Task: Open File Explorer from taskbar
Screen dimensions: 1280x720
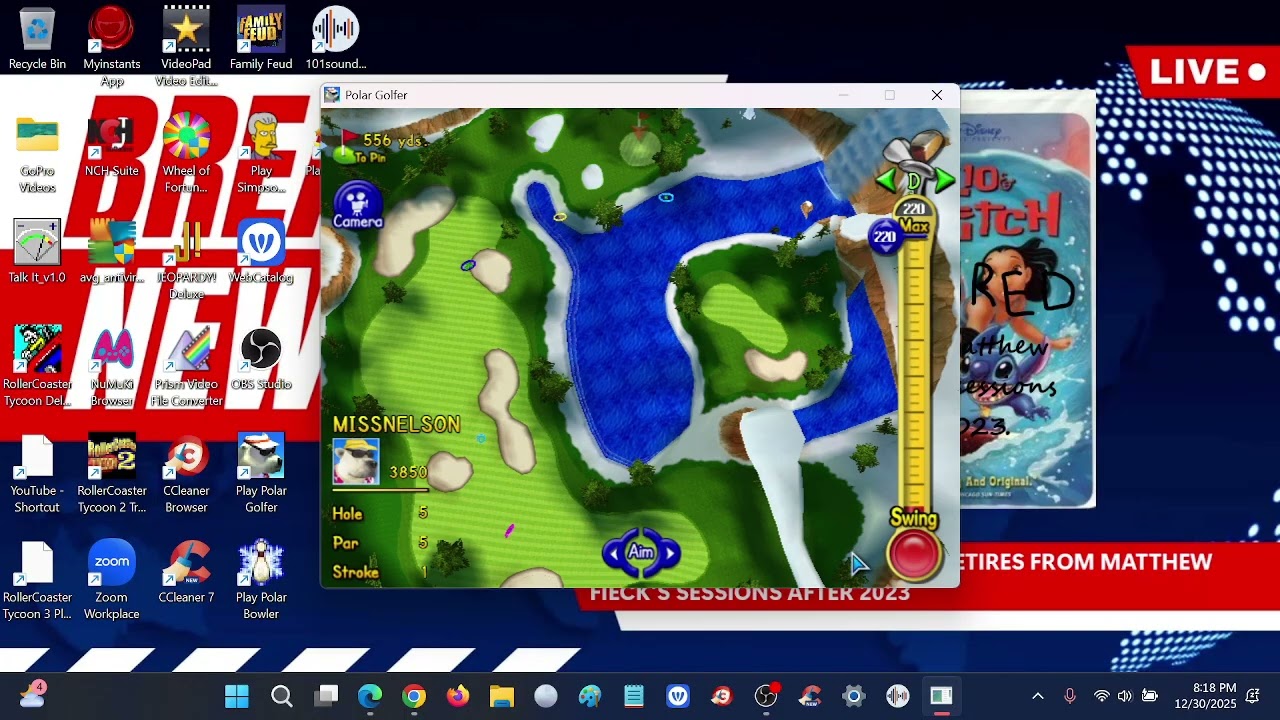Action: (x=502, y=696)
